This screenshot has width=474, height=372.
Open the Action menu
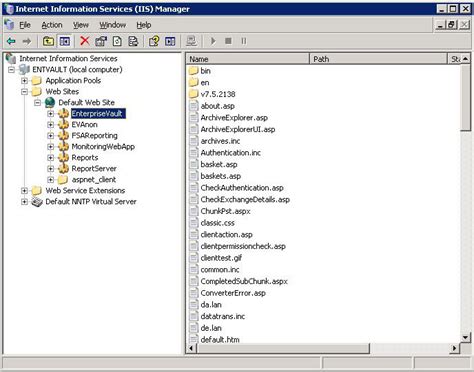click(x=52, y=25)
